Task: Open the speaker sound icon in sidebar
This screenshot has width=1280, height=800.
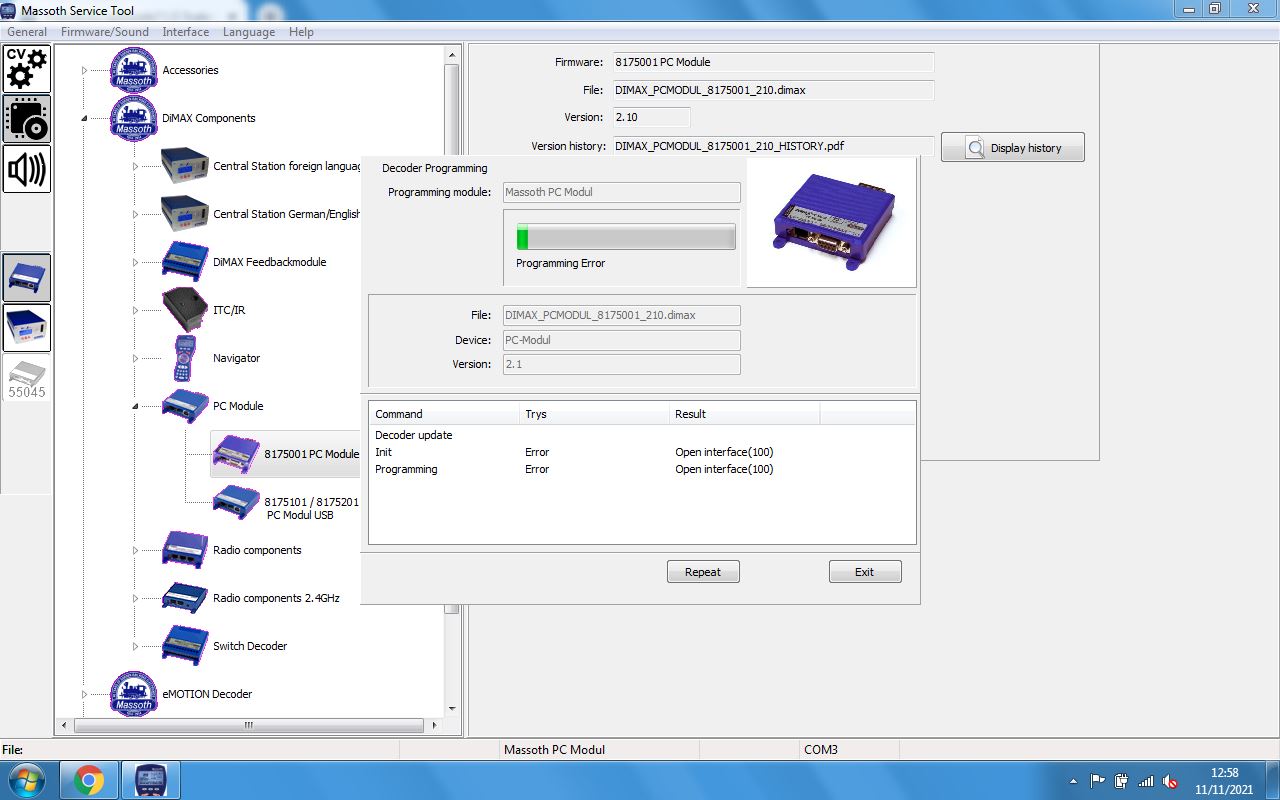Action: pos(27,169)
